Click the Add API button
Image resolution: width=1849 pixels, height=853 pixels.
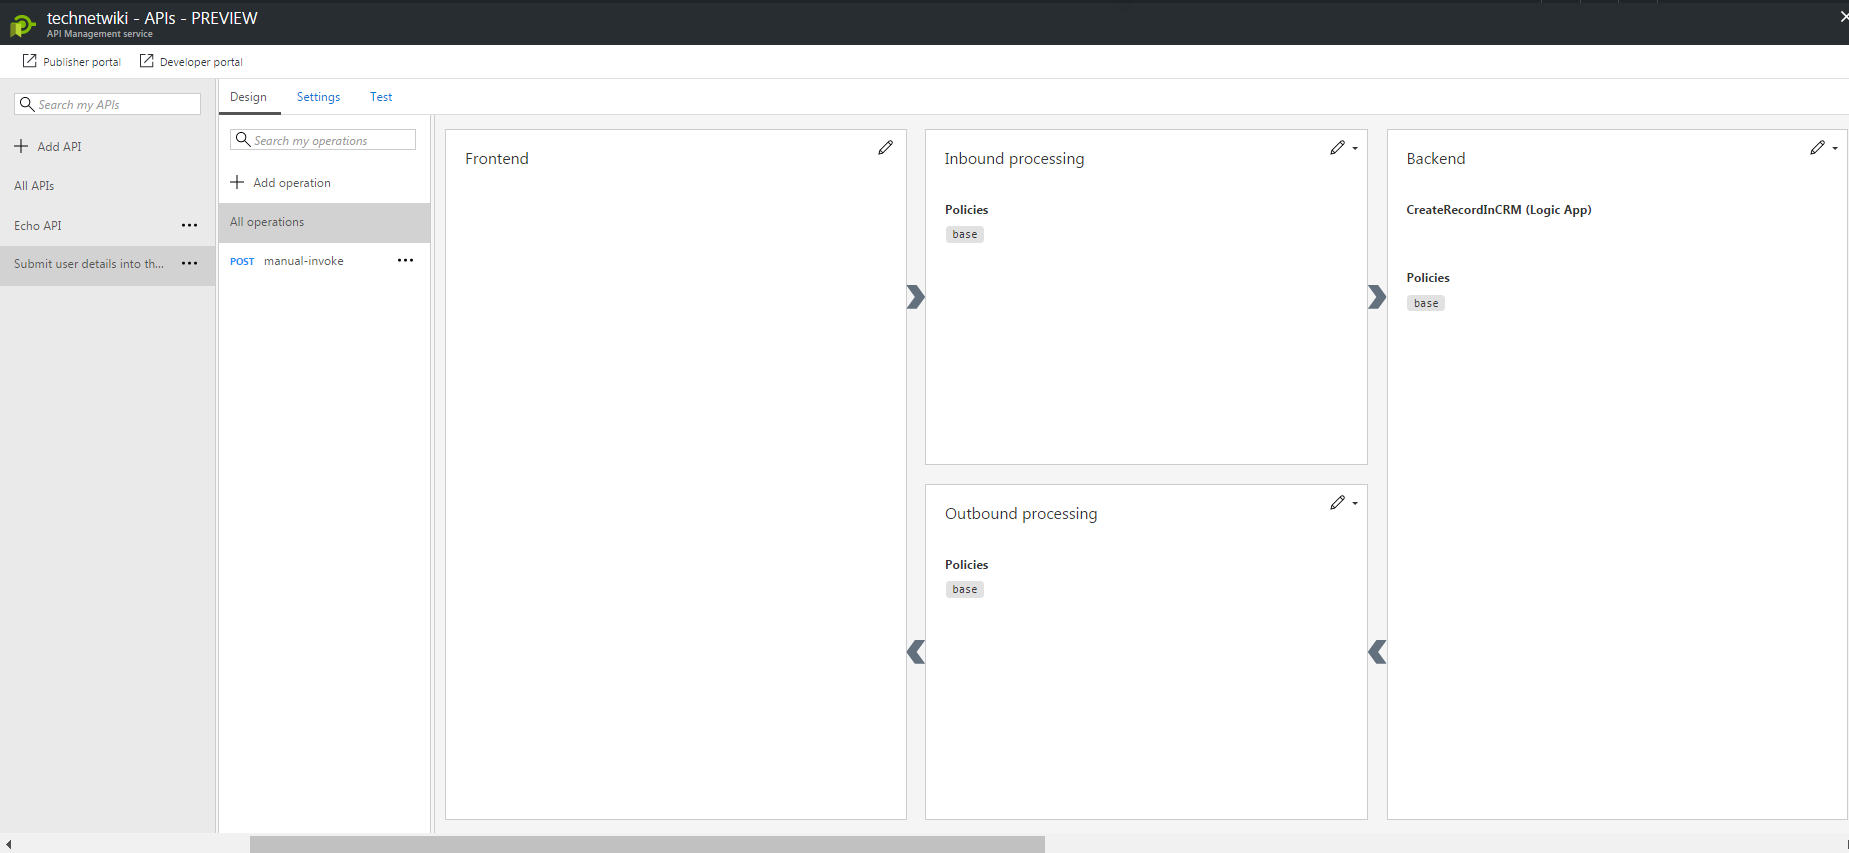48,146
